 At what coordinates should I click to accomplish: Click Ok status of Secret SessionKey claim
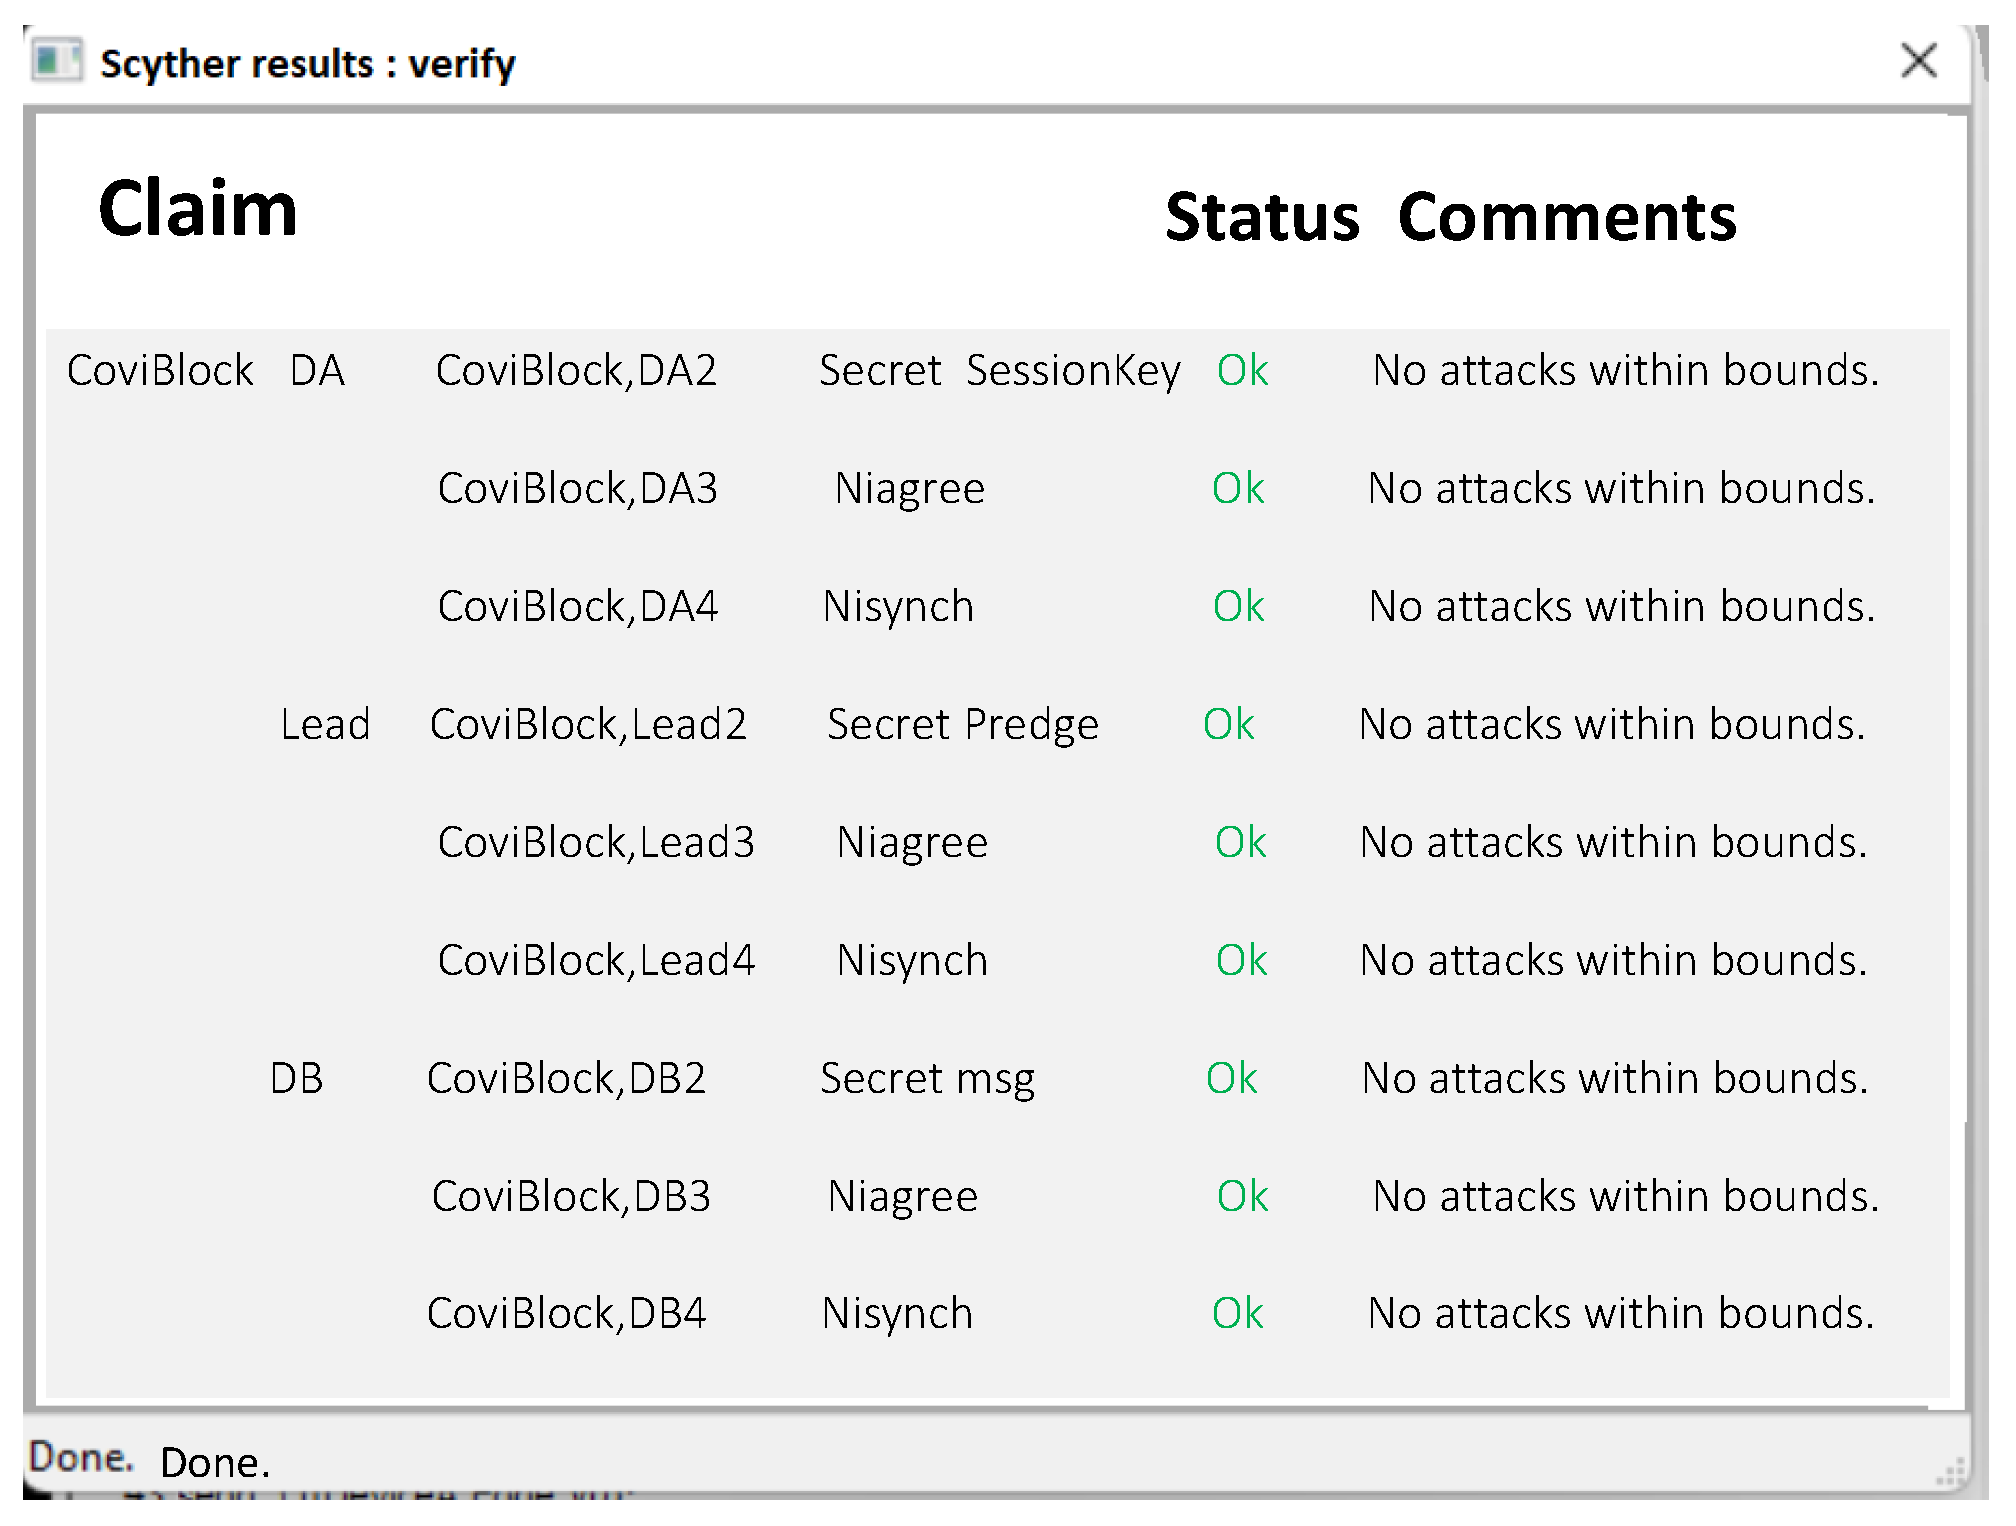(1242, 371)
